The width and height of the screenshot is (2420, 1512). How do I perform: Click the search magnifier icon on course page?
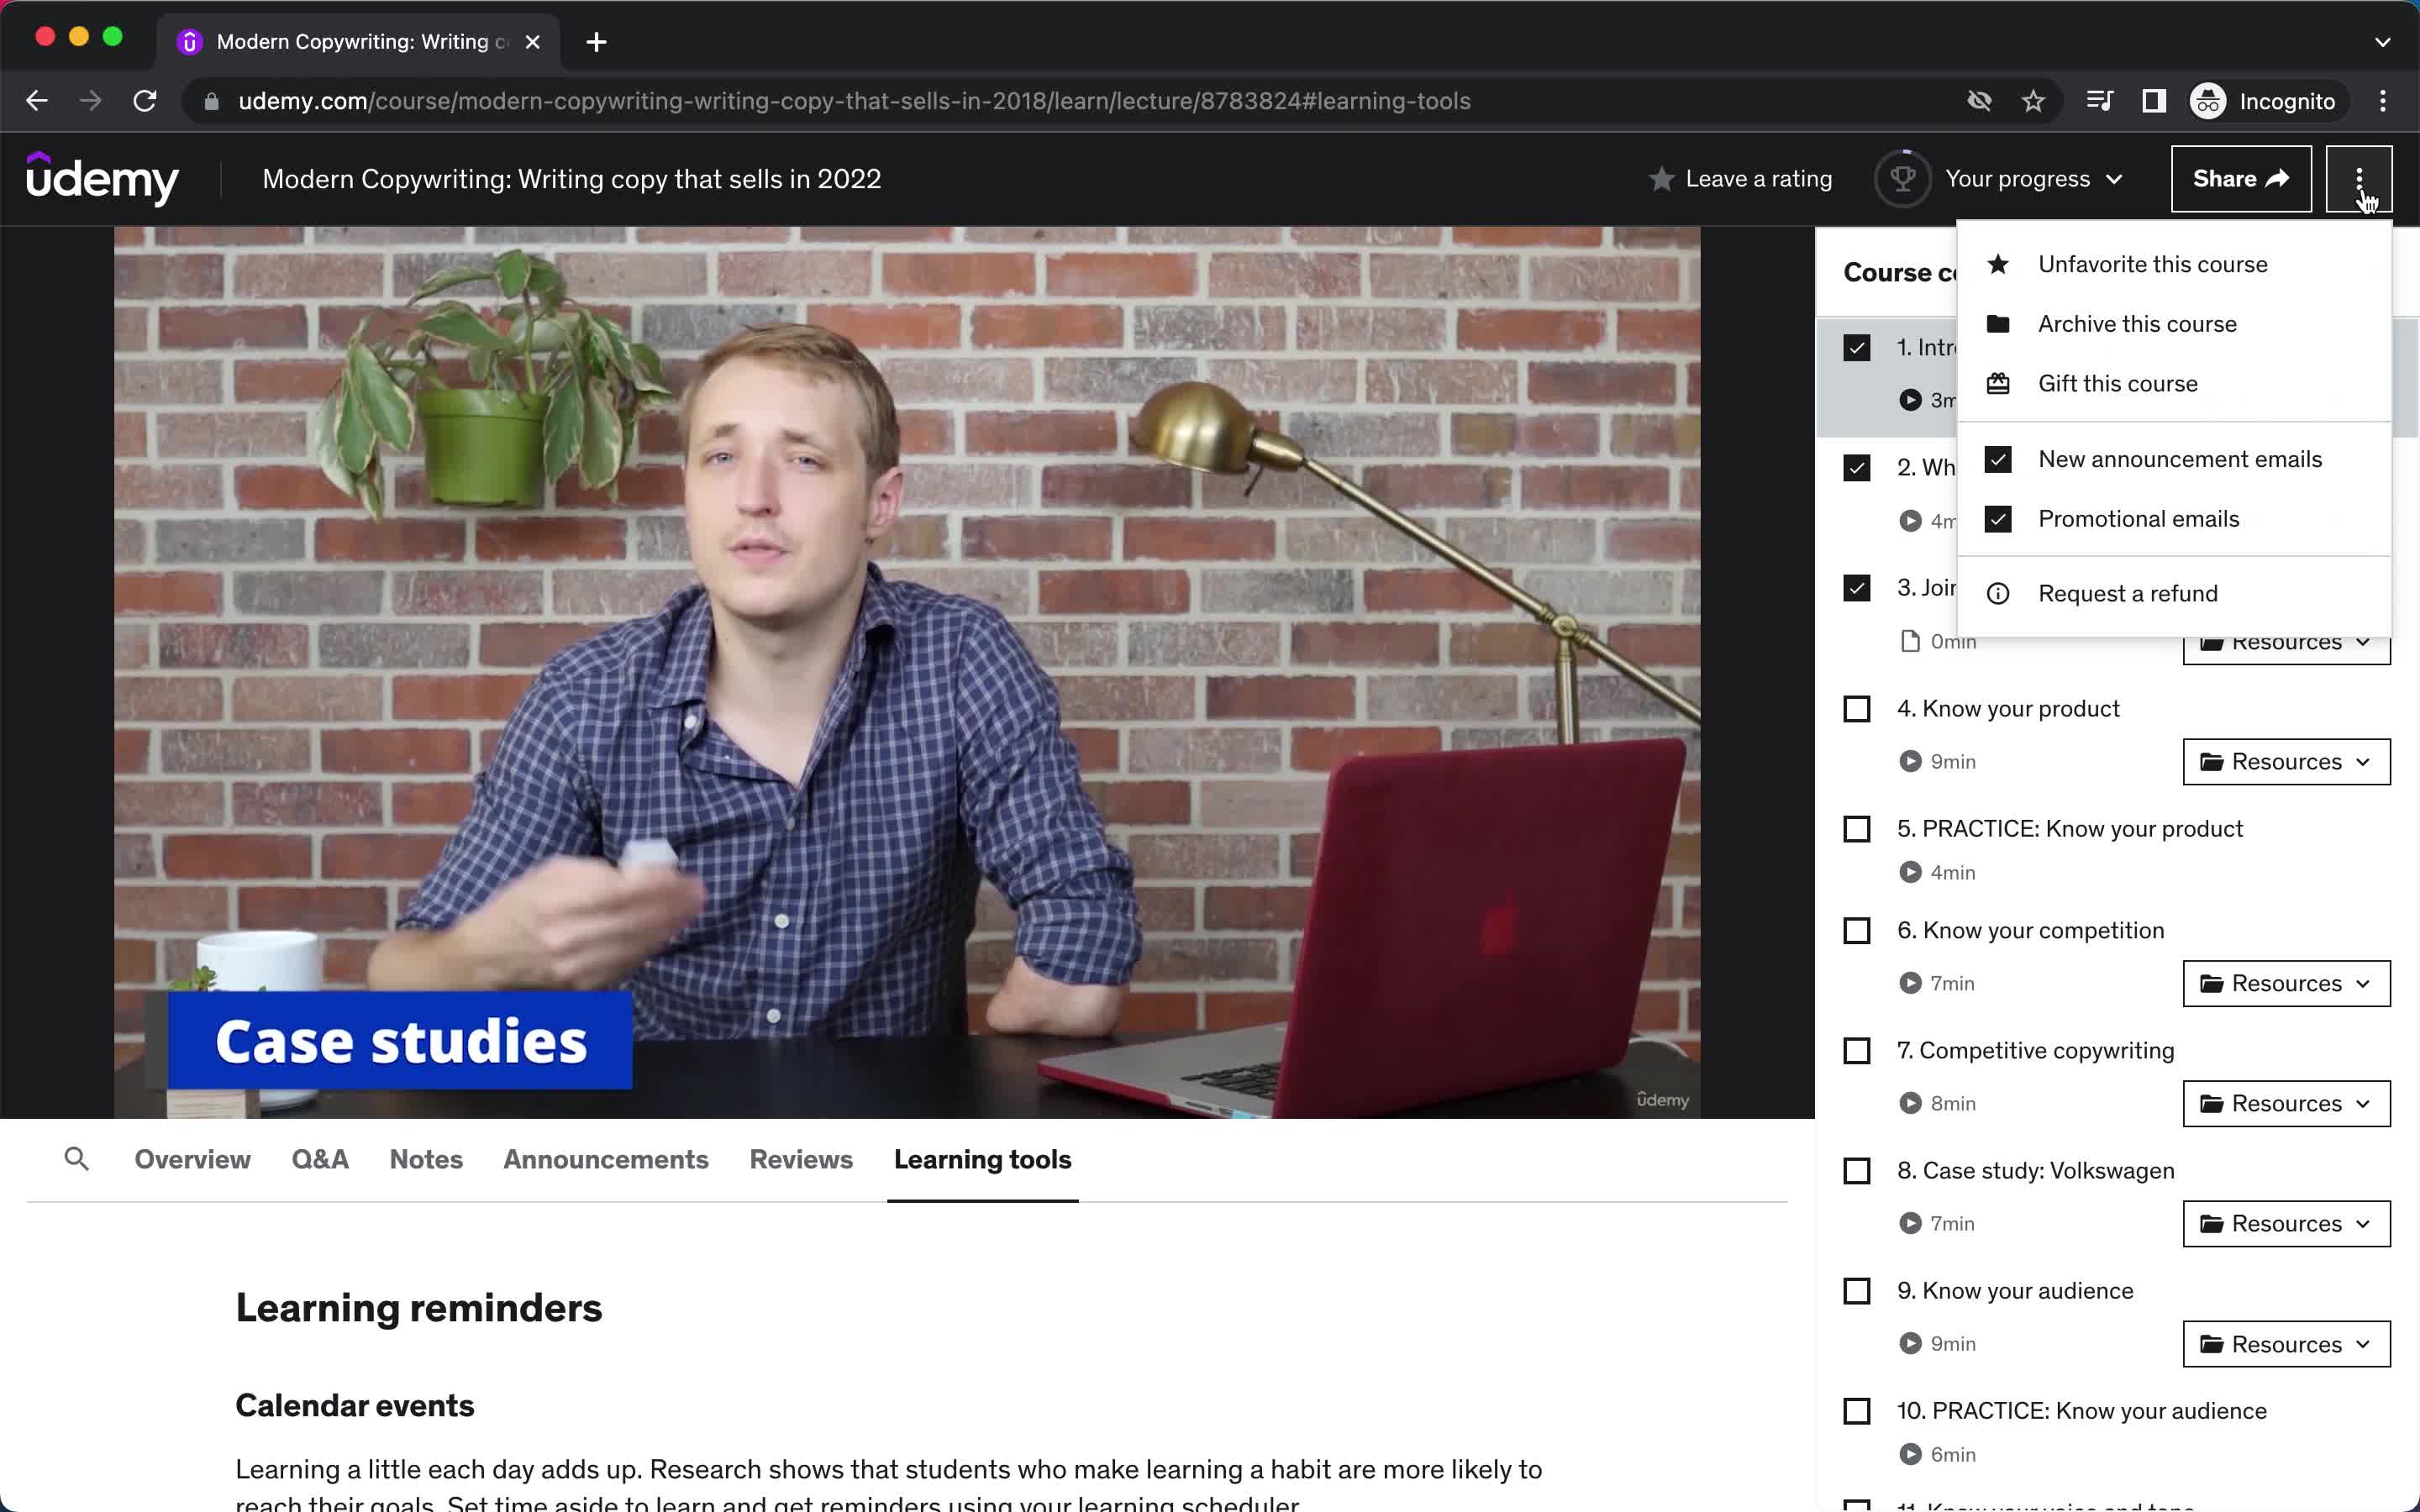point(76,1160)
